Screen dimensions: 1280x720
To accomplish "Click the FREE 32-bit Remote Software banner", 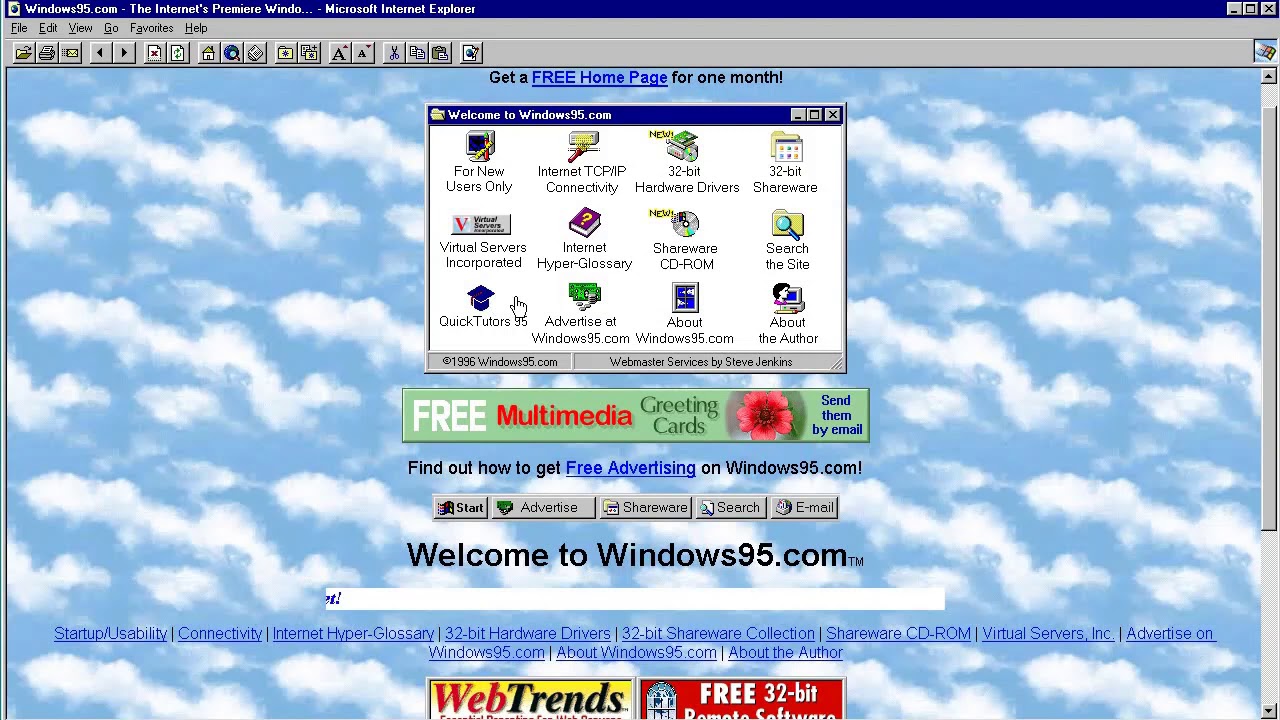I will (x=741, y=699).
